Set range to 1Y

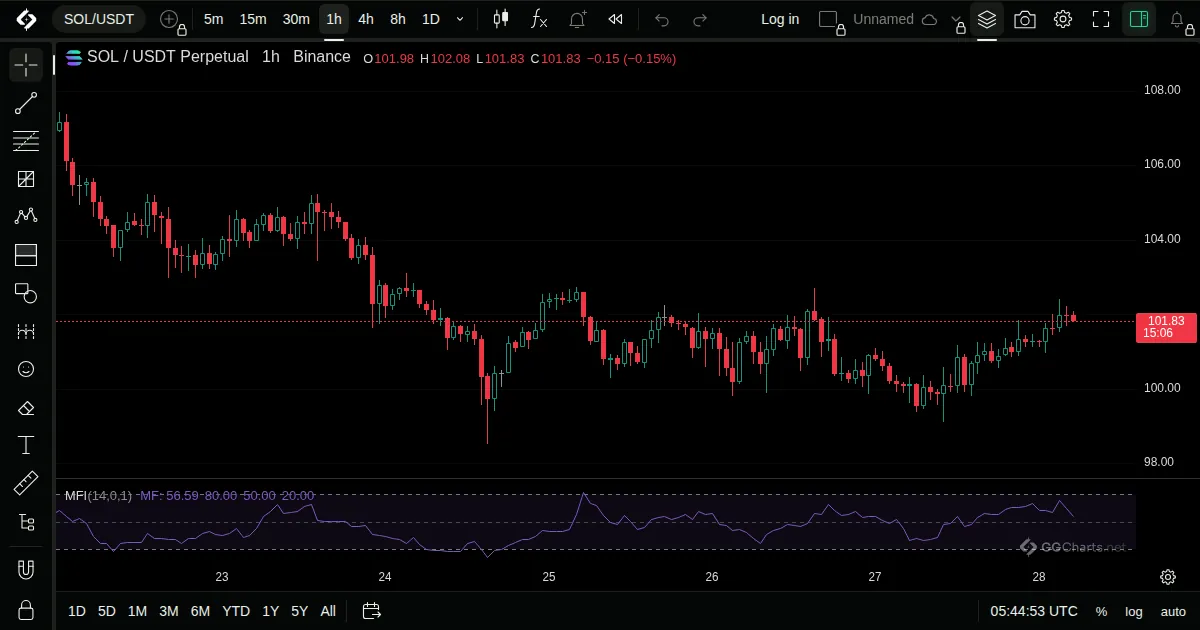pyautogui.click(x=270, y=611)
